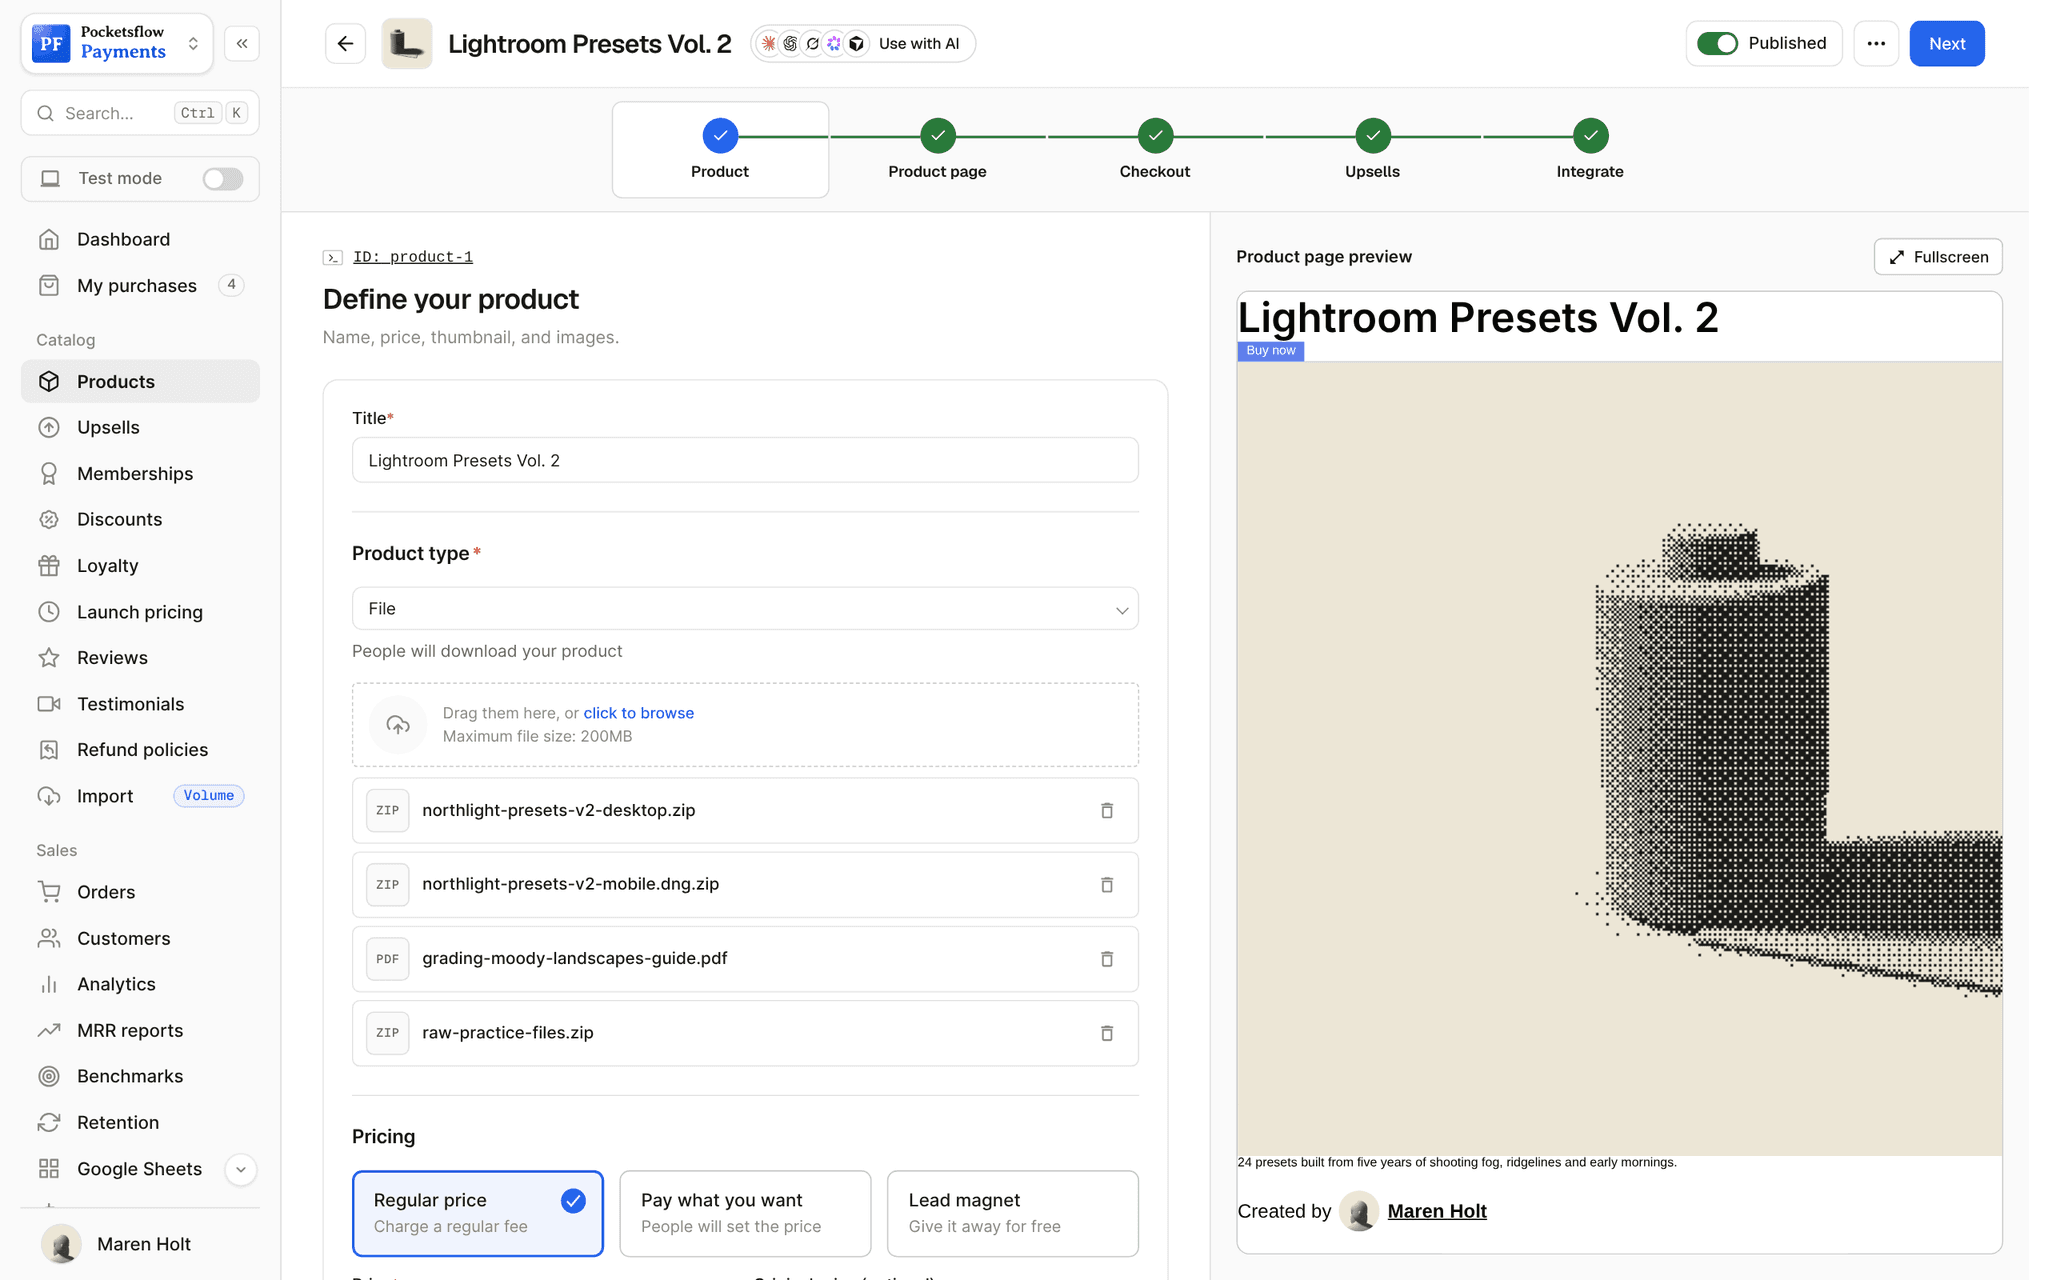Toggle the Published switch off
This screenshot has width=2048, height=1280.
1718,44
